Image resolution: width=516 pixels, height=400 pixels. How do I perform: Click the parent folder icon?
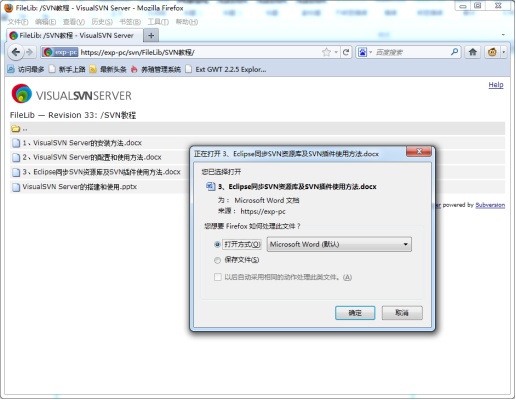pos(16,129)
